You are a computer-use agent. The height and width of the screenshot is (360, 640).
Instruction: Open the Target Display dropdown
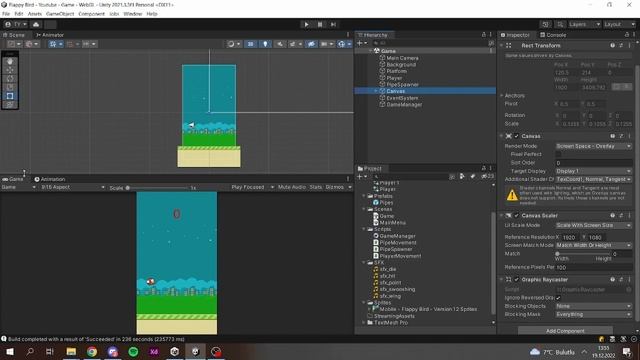(x=593, y=171)
